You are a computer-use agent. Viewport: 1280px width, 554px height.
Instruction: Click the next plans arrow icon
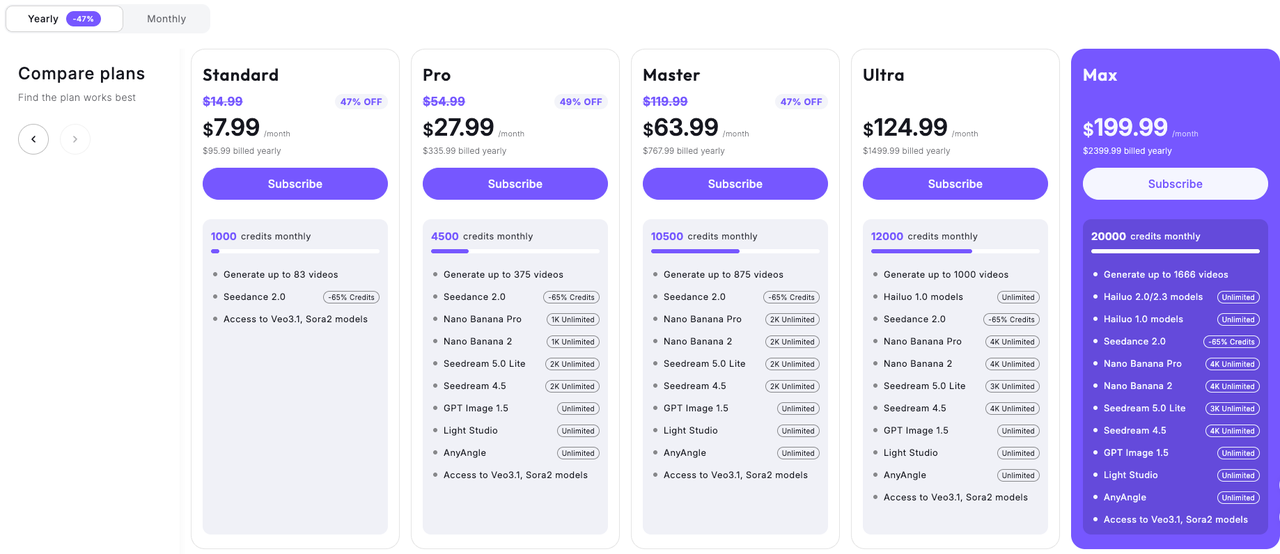pos(75,139)
